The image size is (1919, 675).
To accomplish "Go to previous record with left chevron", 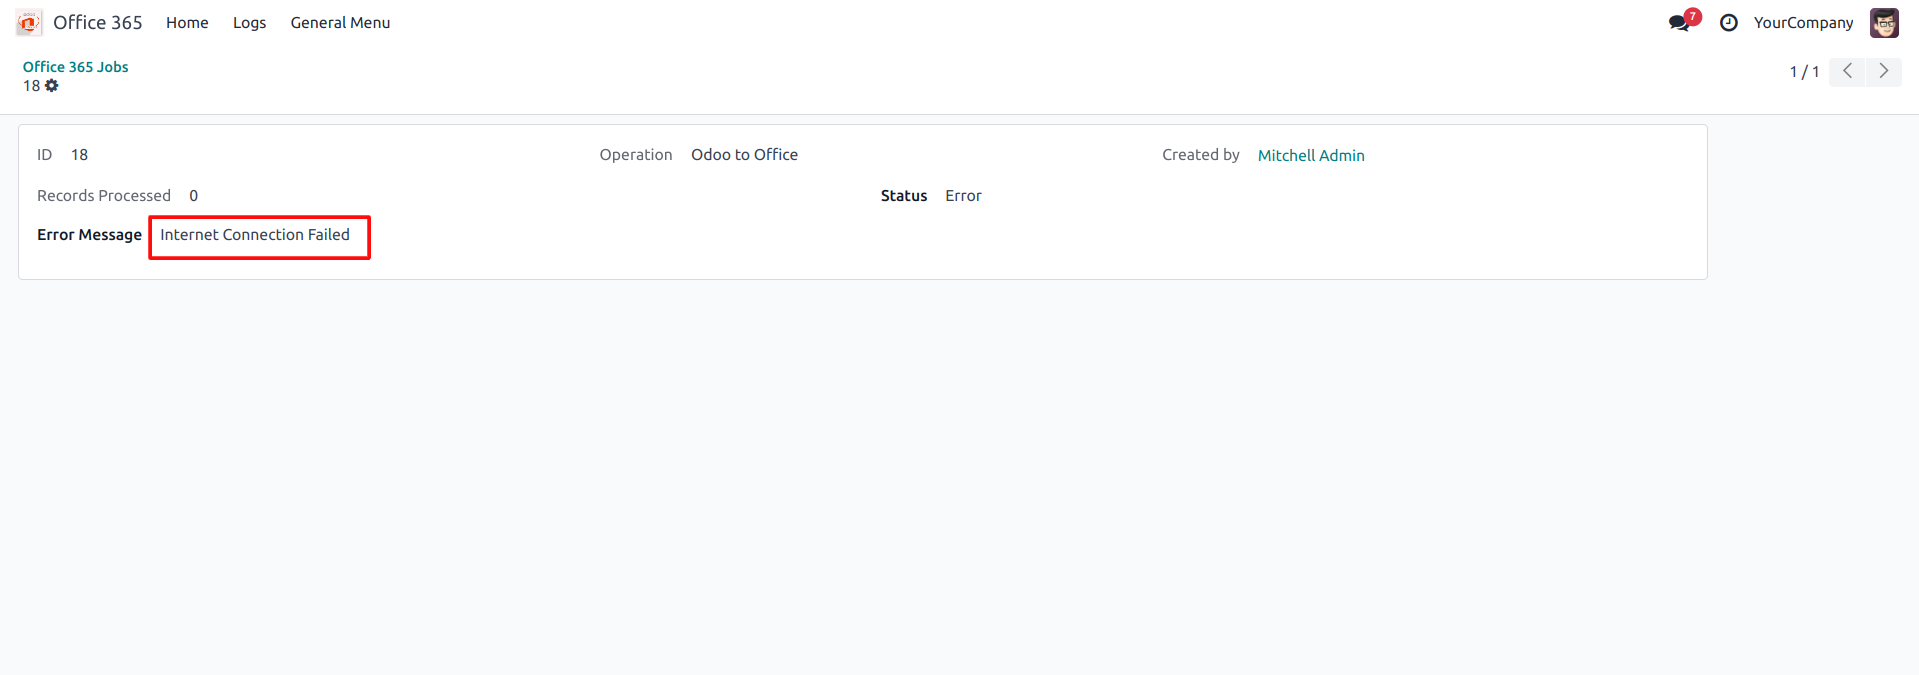I will [x=1847, y=71].
